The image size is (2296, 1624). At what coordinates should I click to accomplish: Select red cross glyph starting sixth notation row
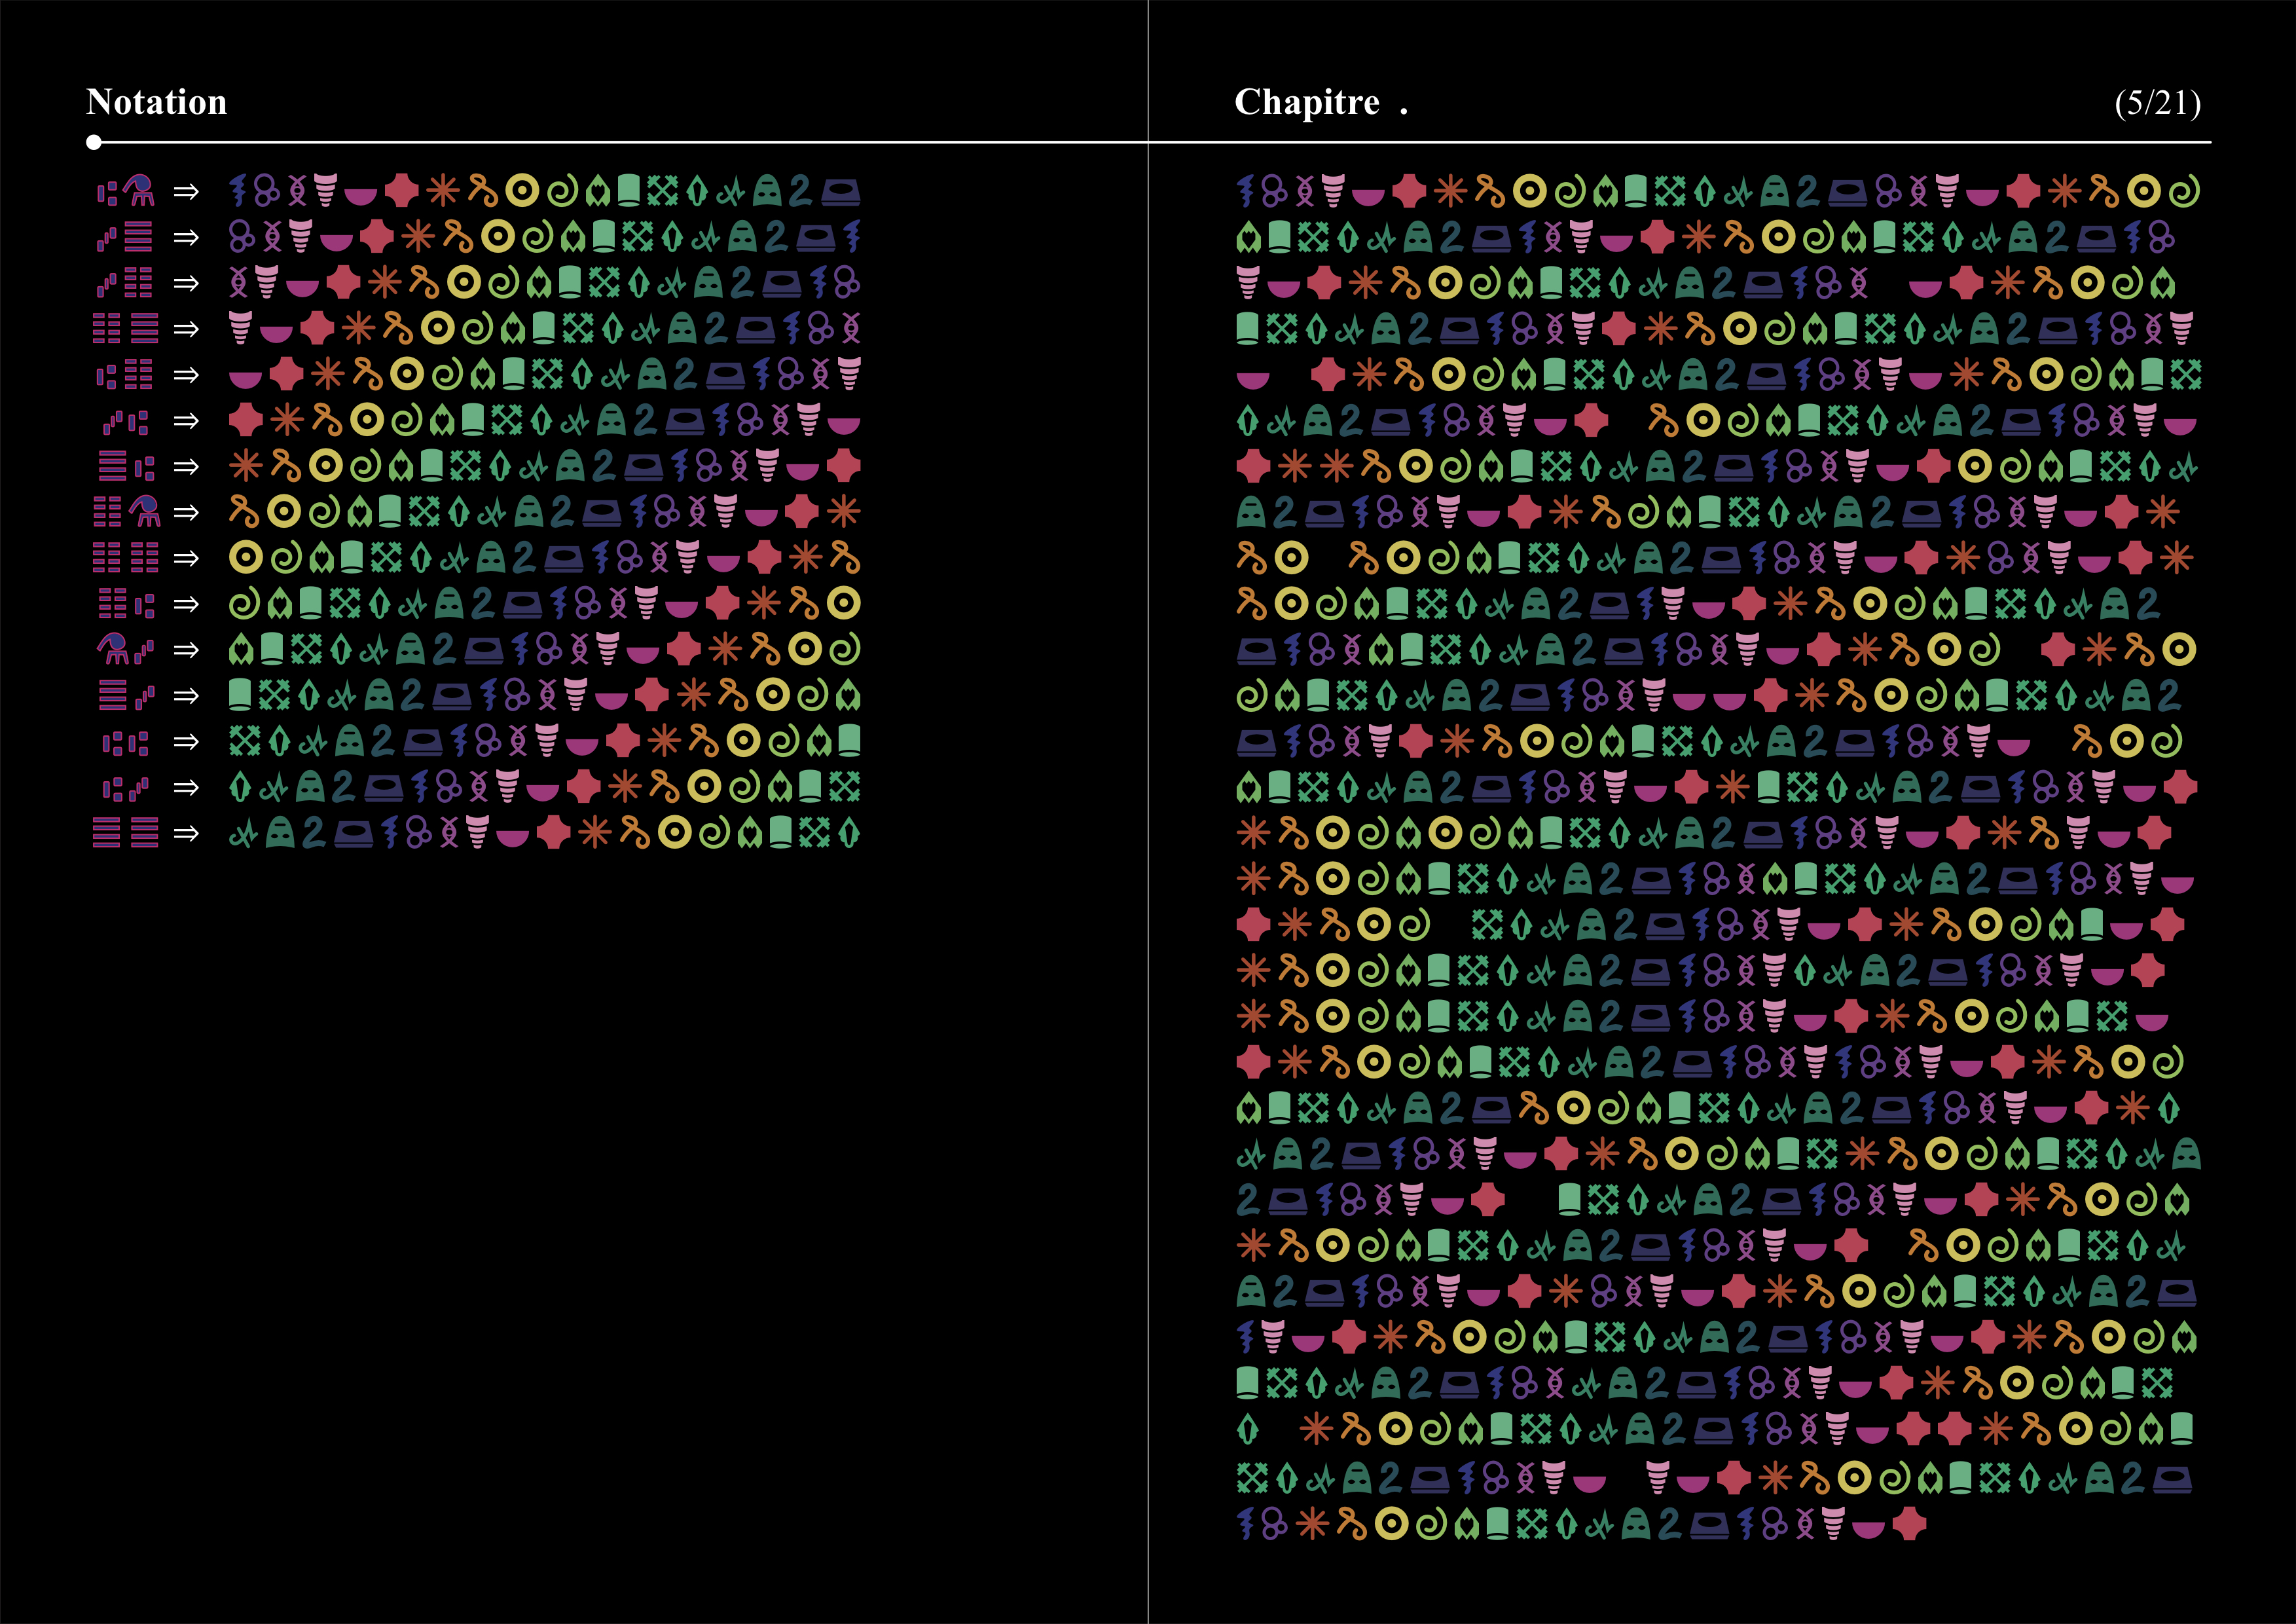[245, 420]
